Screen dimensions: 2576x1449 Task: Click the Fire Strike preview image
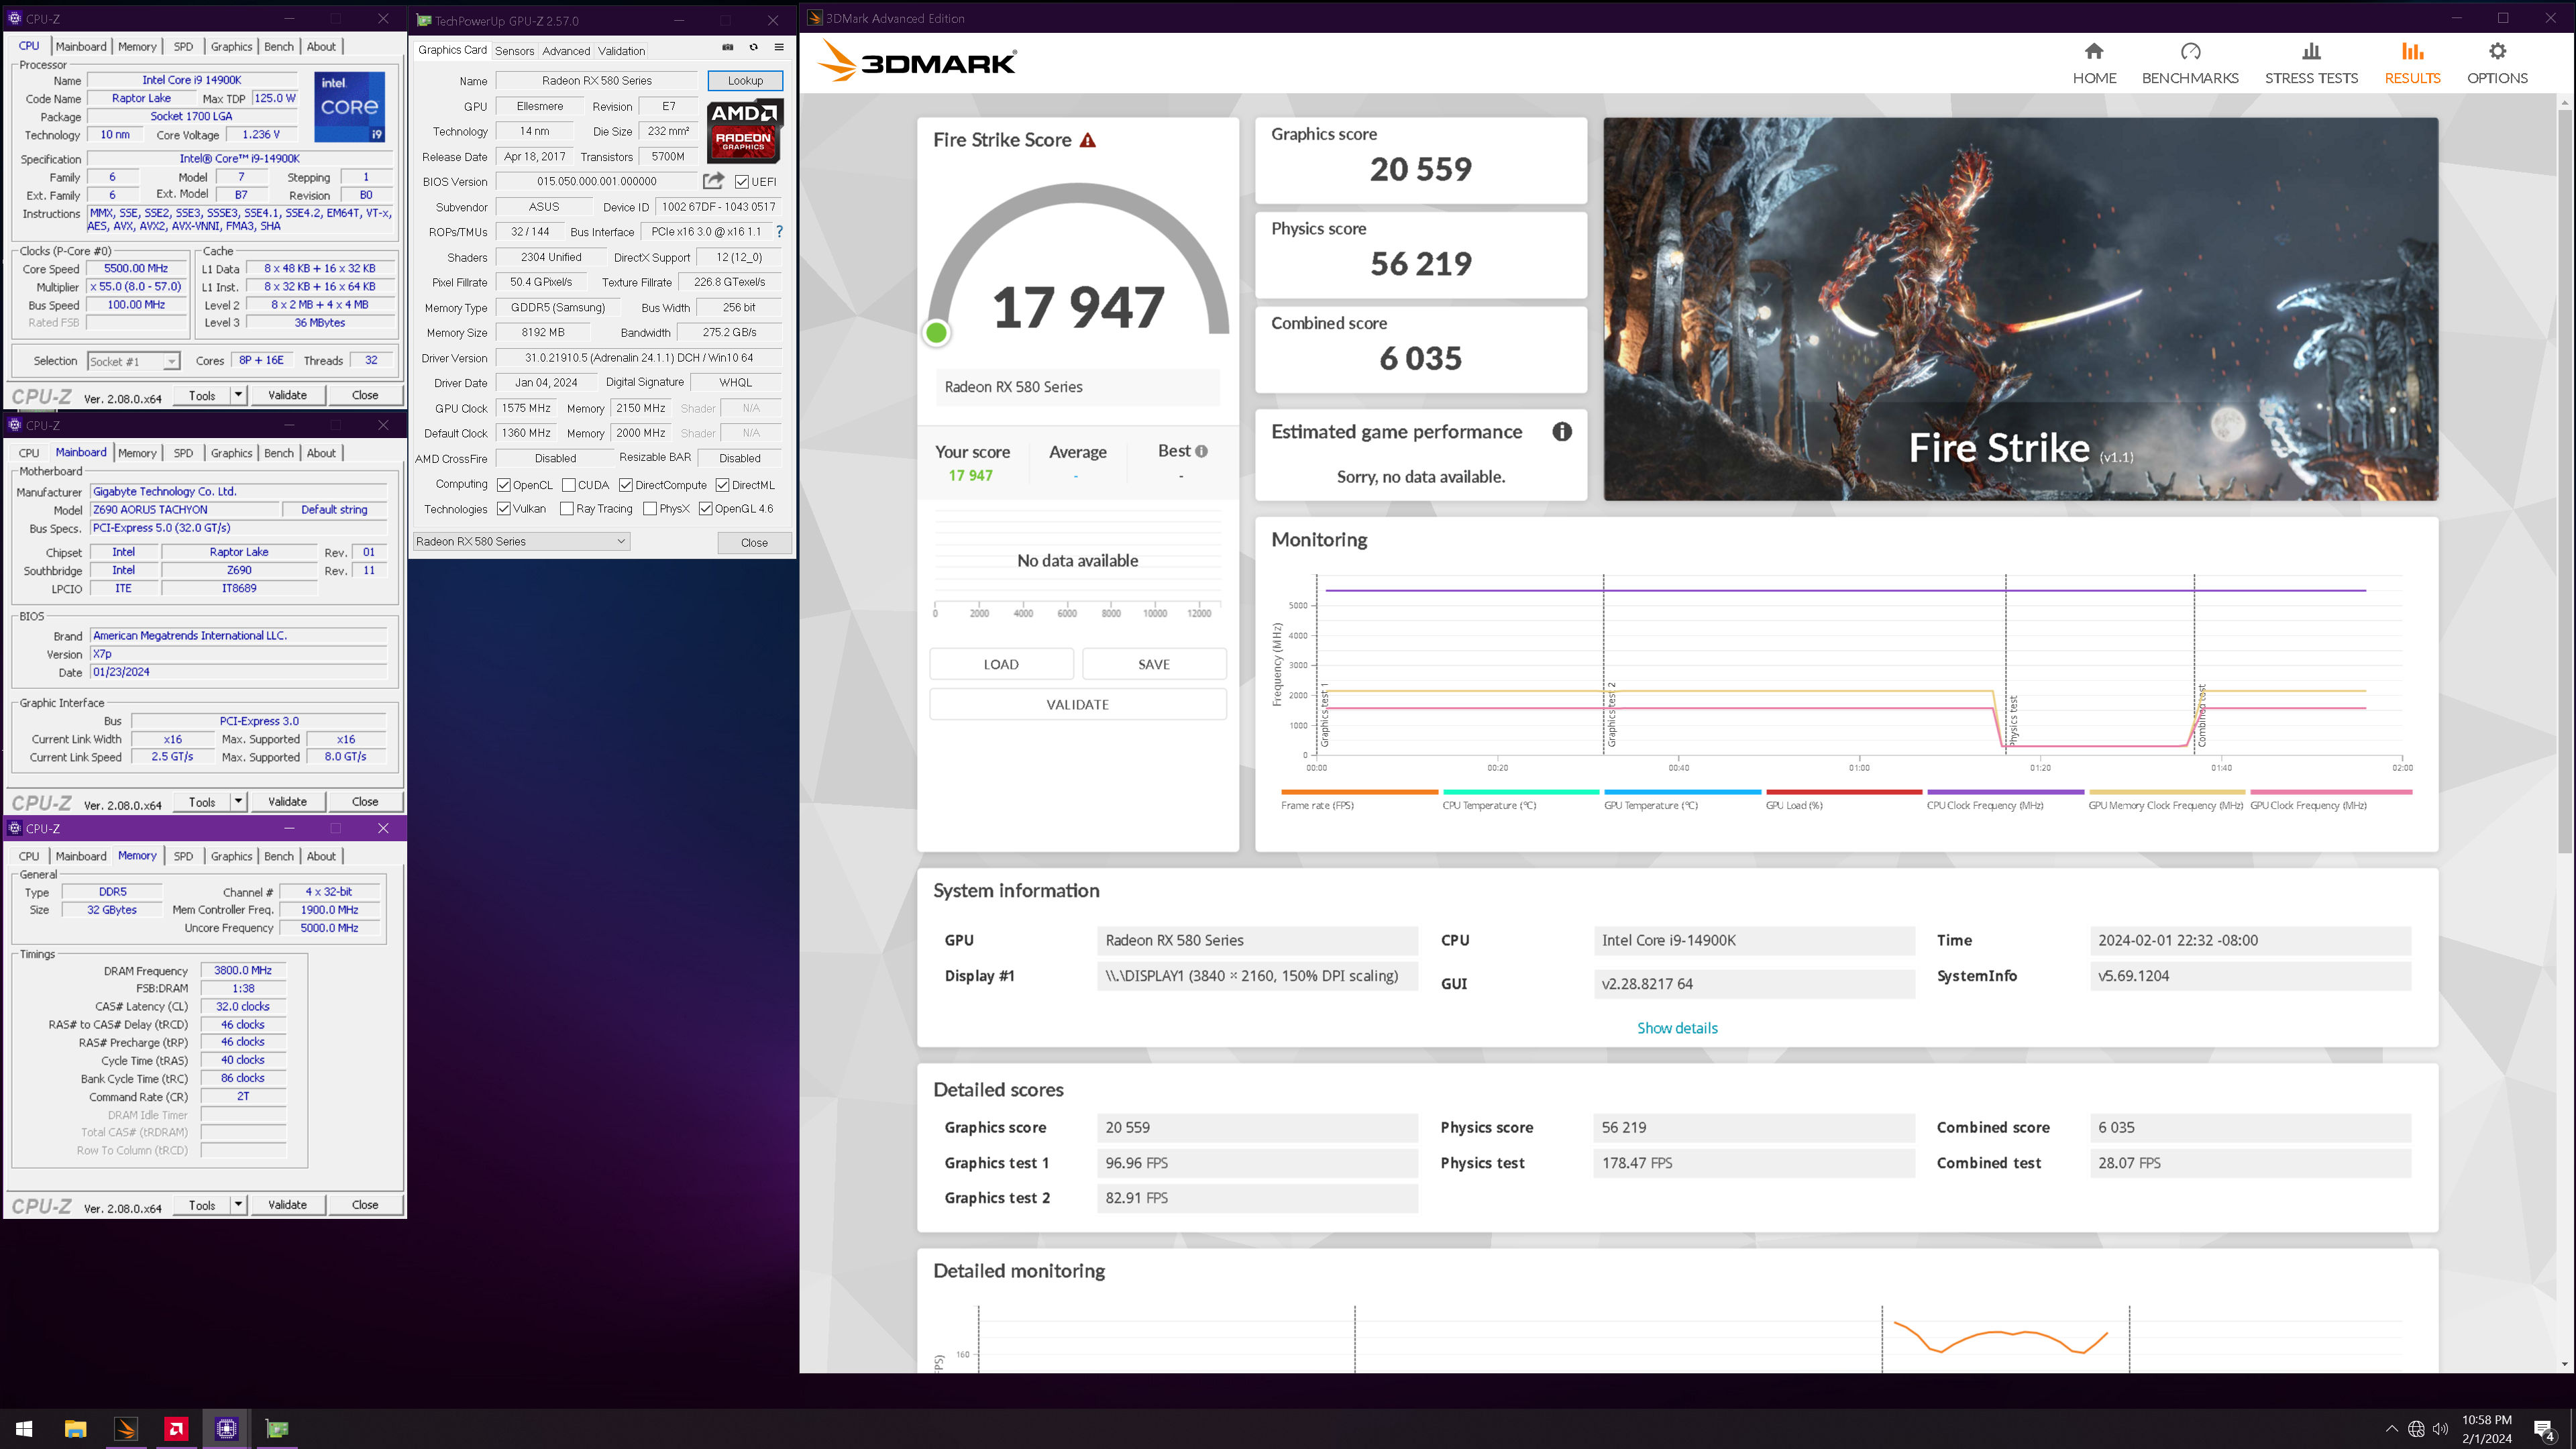(2021, 309)
